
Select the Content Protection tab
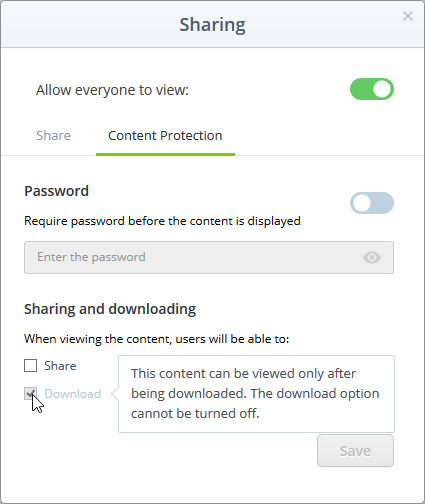coord(165,136)
